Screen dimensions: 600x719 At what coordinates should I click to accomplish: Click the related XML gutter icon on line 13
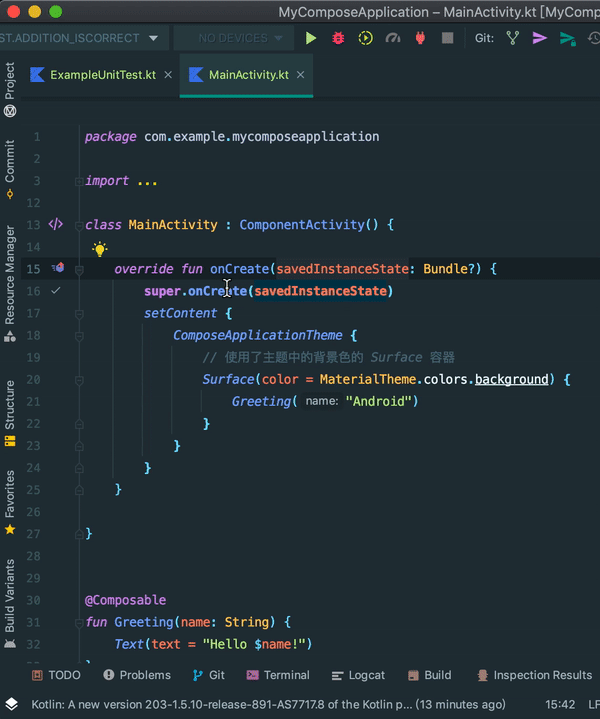click(56, 224)
